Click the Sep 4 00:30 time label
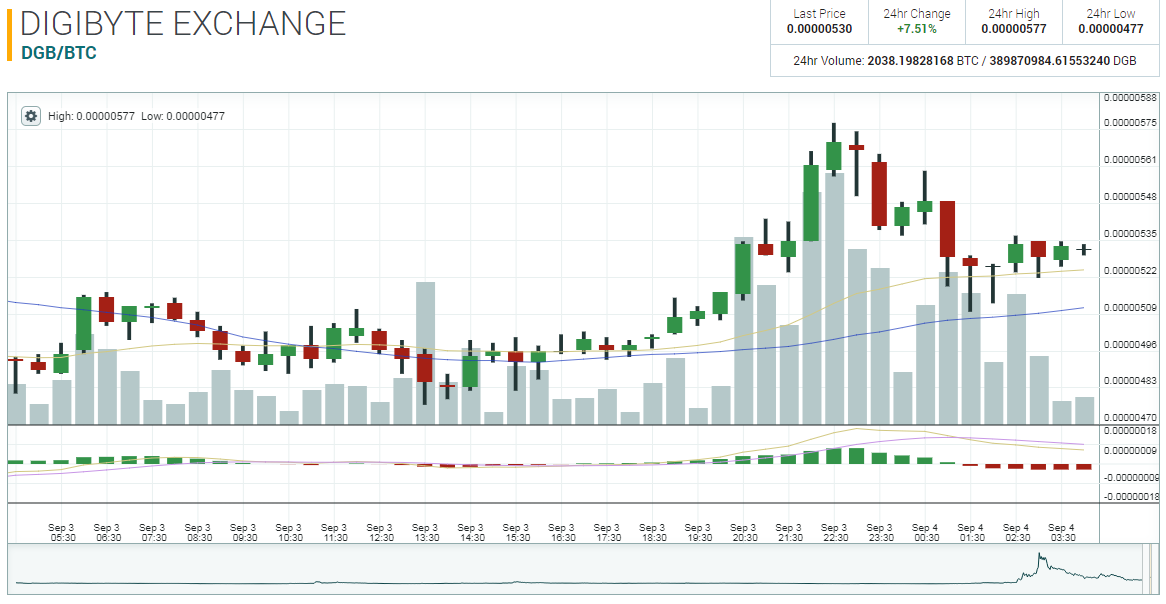This screenshot has height=604, width=1166. click(x=925, y=533)
